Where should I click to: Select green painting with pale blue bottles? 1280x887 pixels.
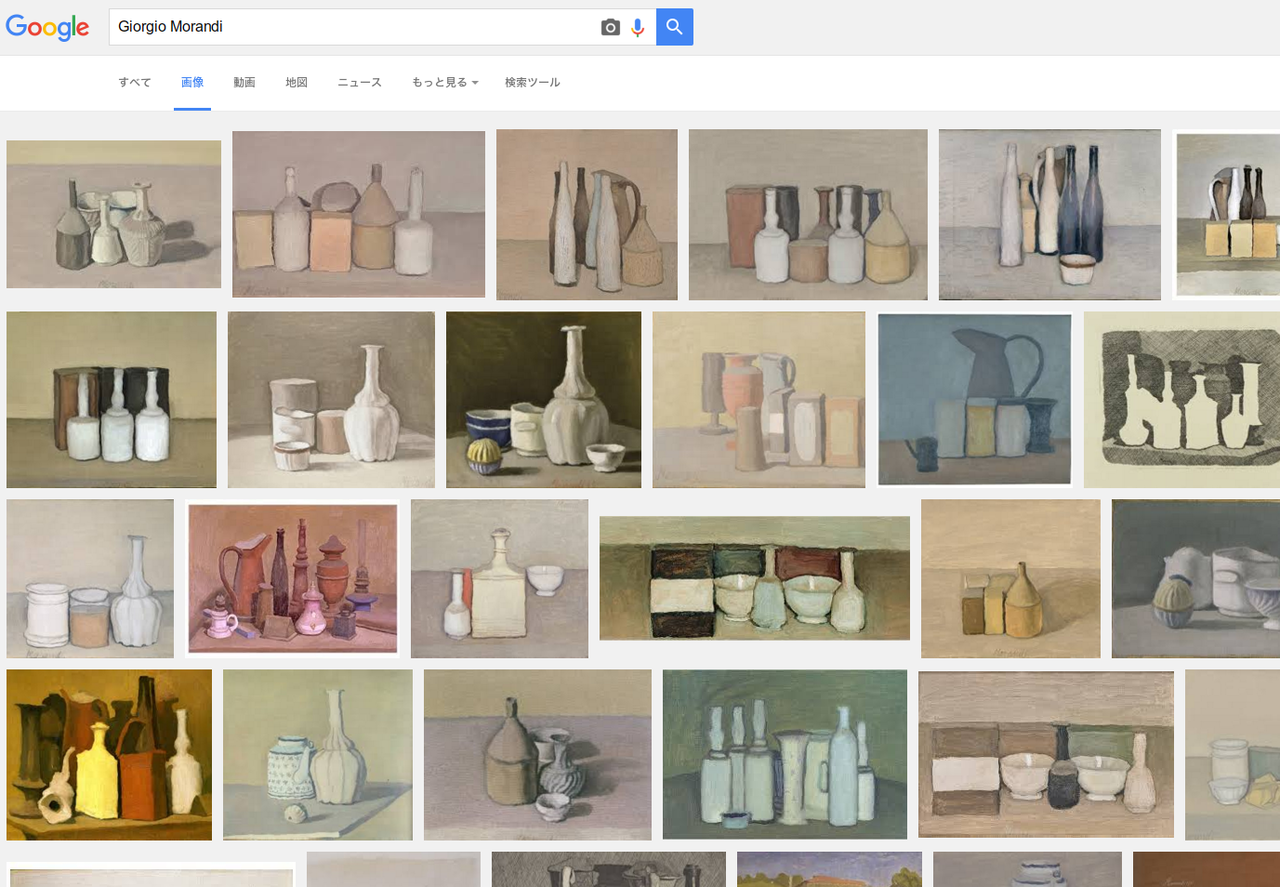(785, 754)
